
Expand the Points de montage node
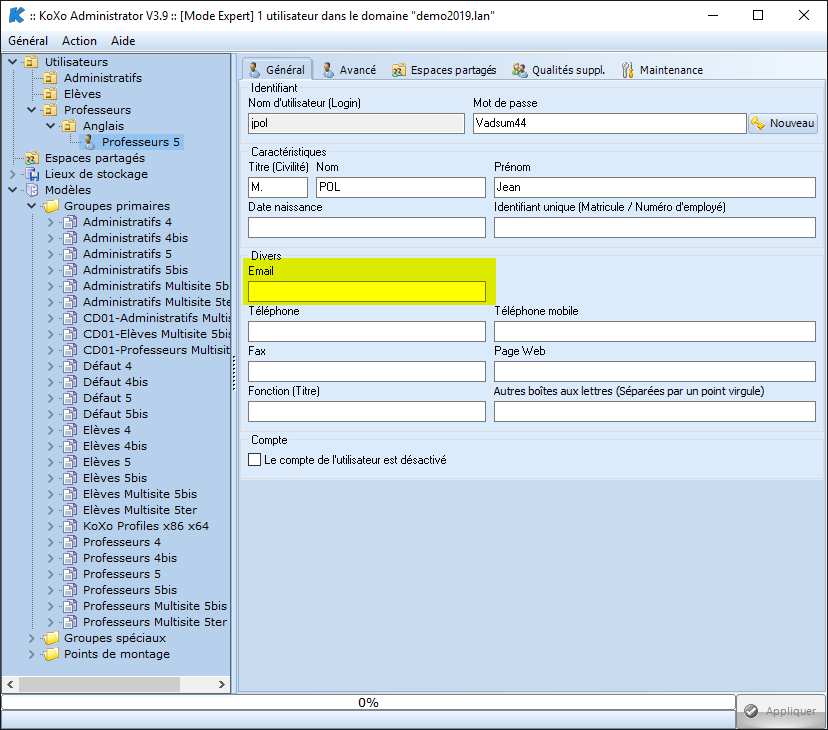[x=32, y=654]
